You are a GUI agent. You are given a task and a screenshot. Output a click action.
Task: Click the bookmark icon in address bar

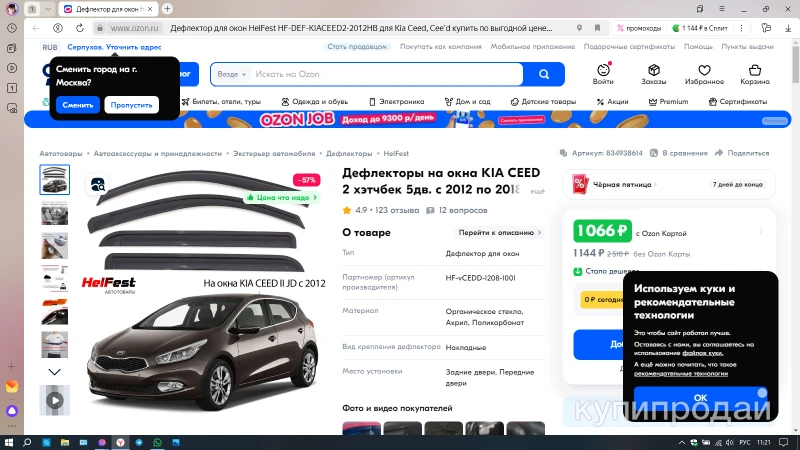pos(597,28)
